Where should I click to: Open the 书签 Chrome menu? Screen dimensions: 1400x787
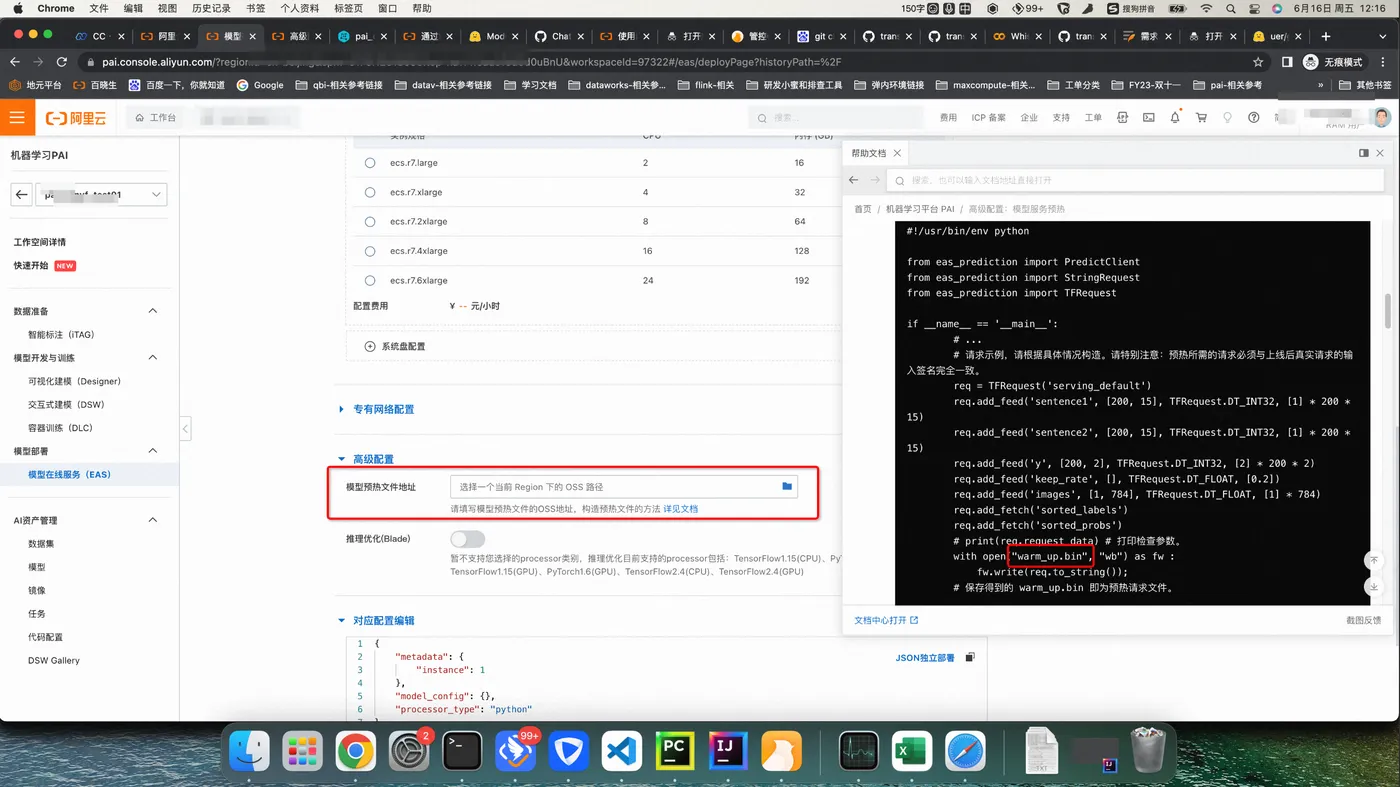click(x=255, y=8)
